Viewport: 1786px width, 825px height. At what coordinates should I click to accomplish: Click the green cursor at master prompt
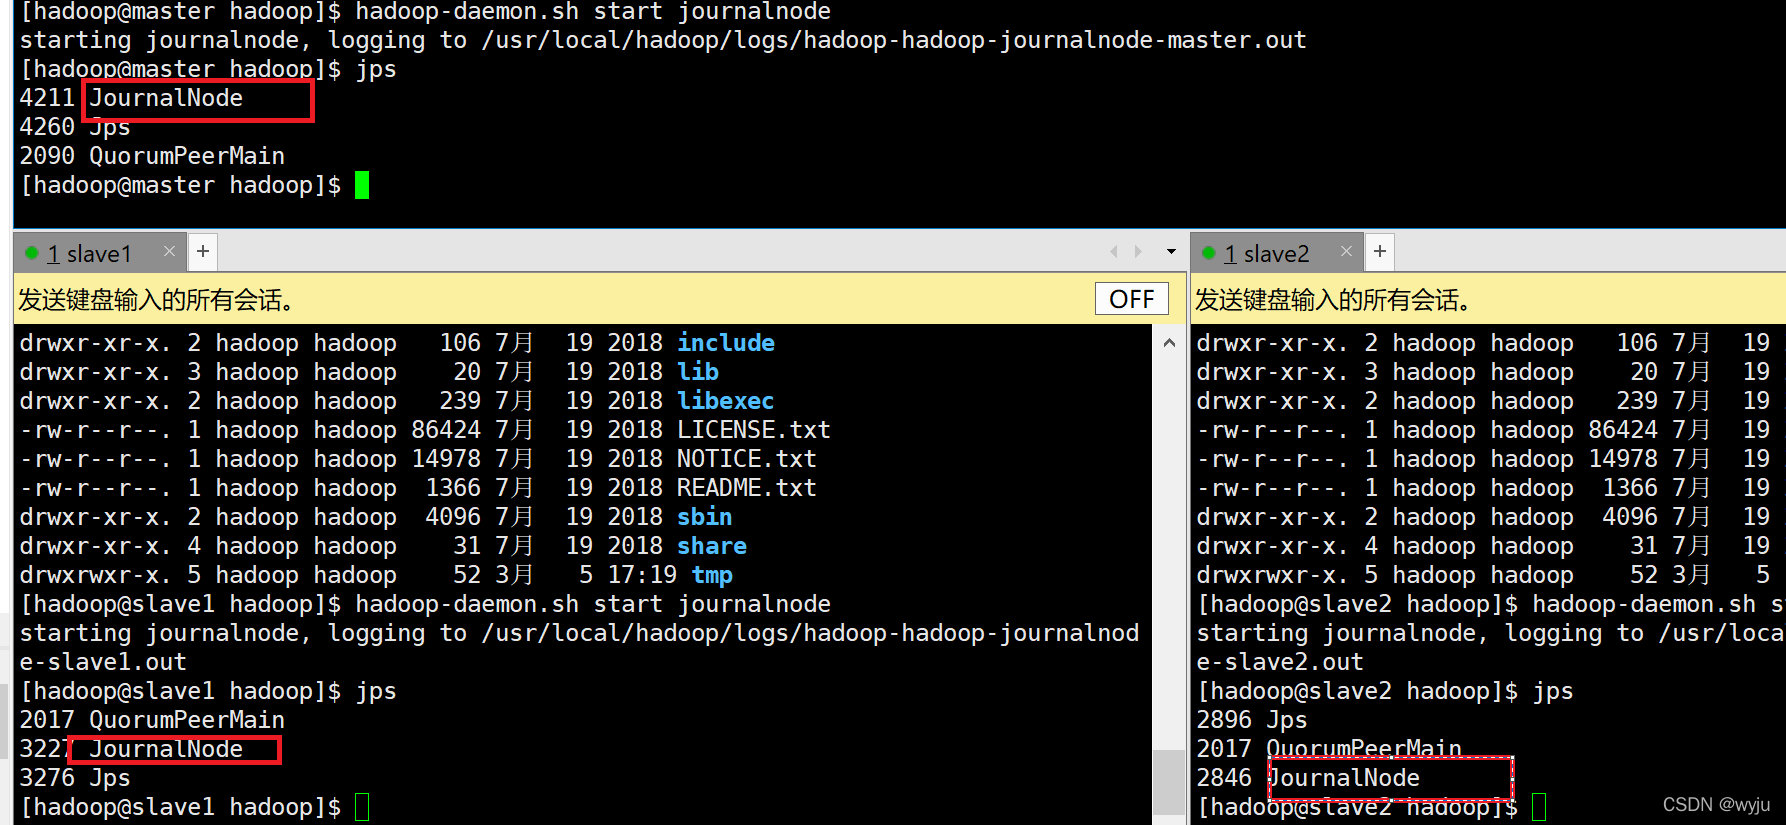click(x=362, y=185)
